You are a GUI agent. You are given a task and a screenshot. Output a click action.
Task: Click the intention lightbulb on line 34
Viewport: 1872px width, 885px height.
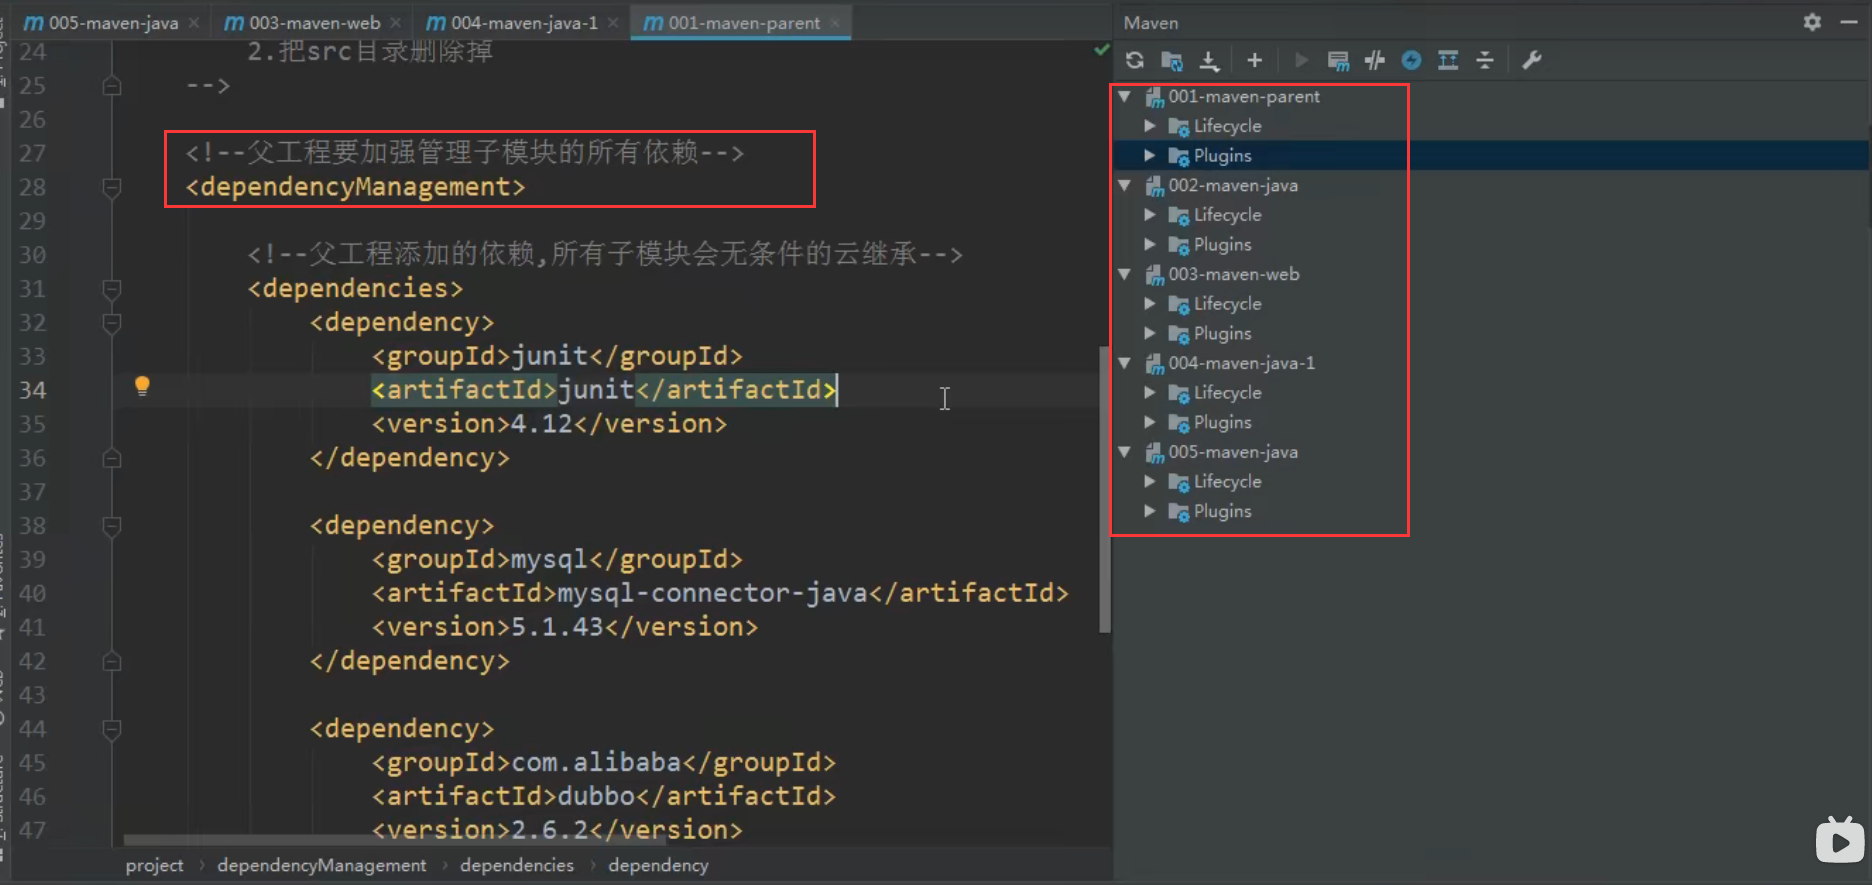click(x=142, y=386)
